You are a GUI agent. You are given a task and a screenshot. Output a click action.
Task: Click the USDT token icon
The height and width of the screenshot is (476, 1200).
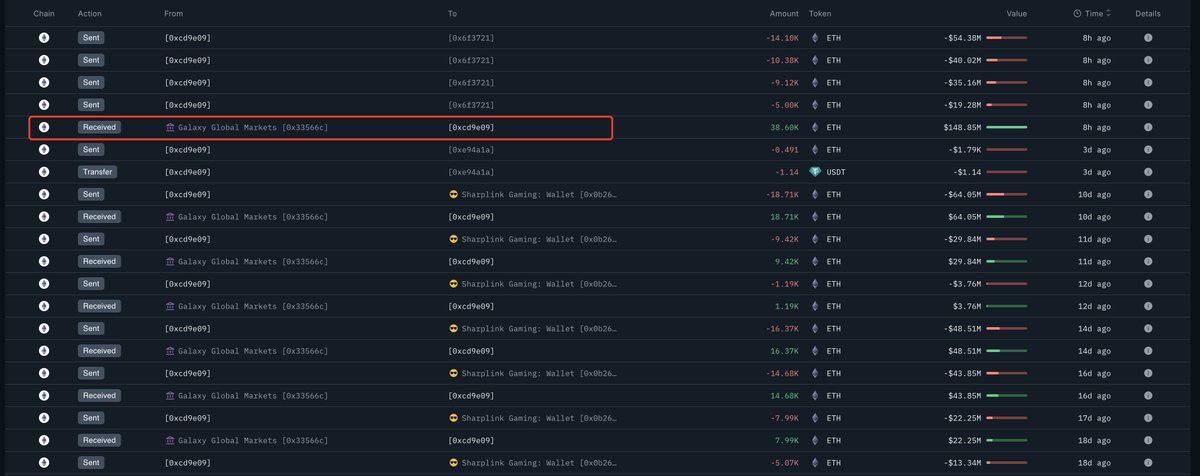click(815, 172)
